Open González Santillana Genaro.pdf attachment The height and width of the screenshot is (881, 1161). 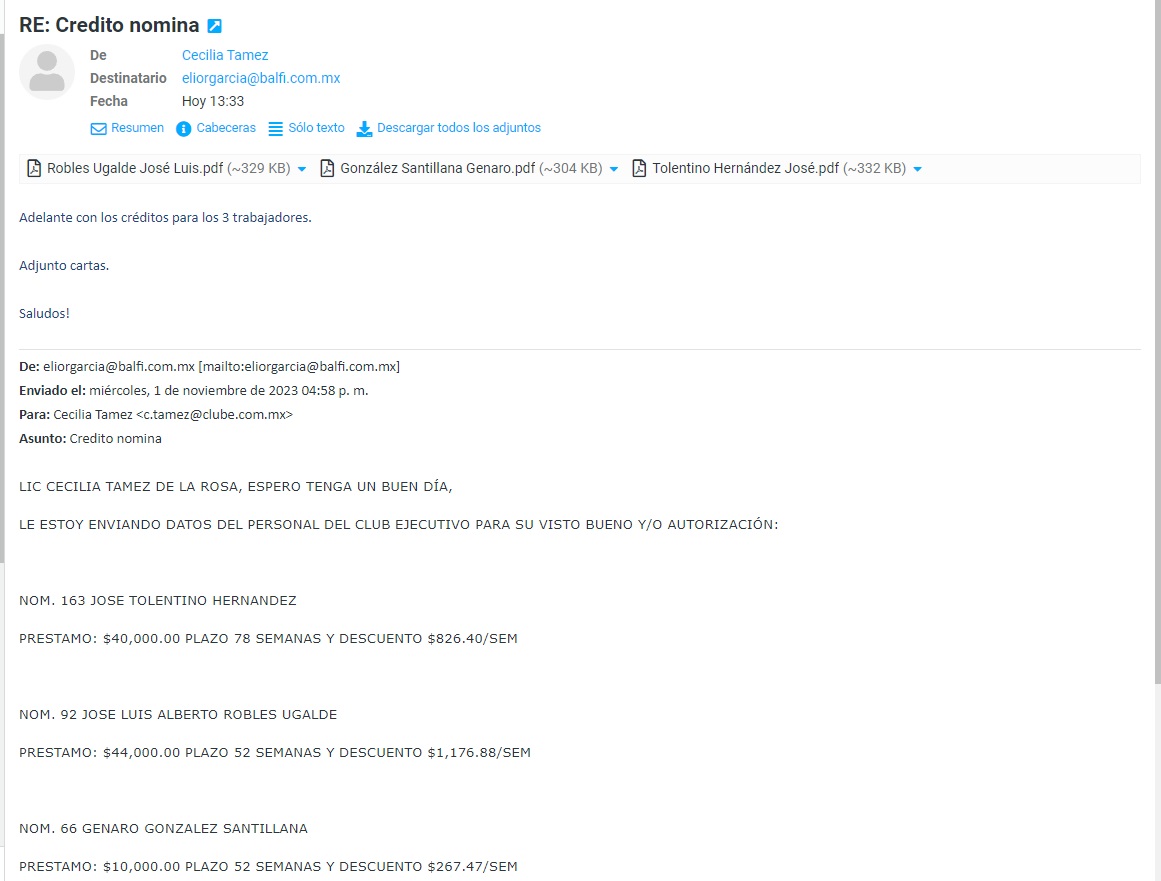point(471,168)
